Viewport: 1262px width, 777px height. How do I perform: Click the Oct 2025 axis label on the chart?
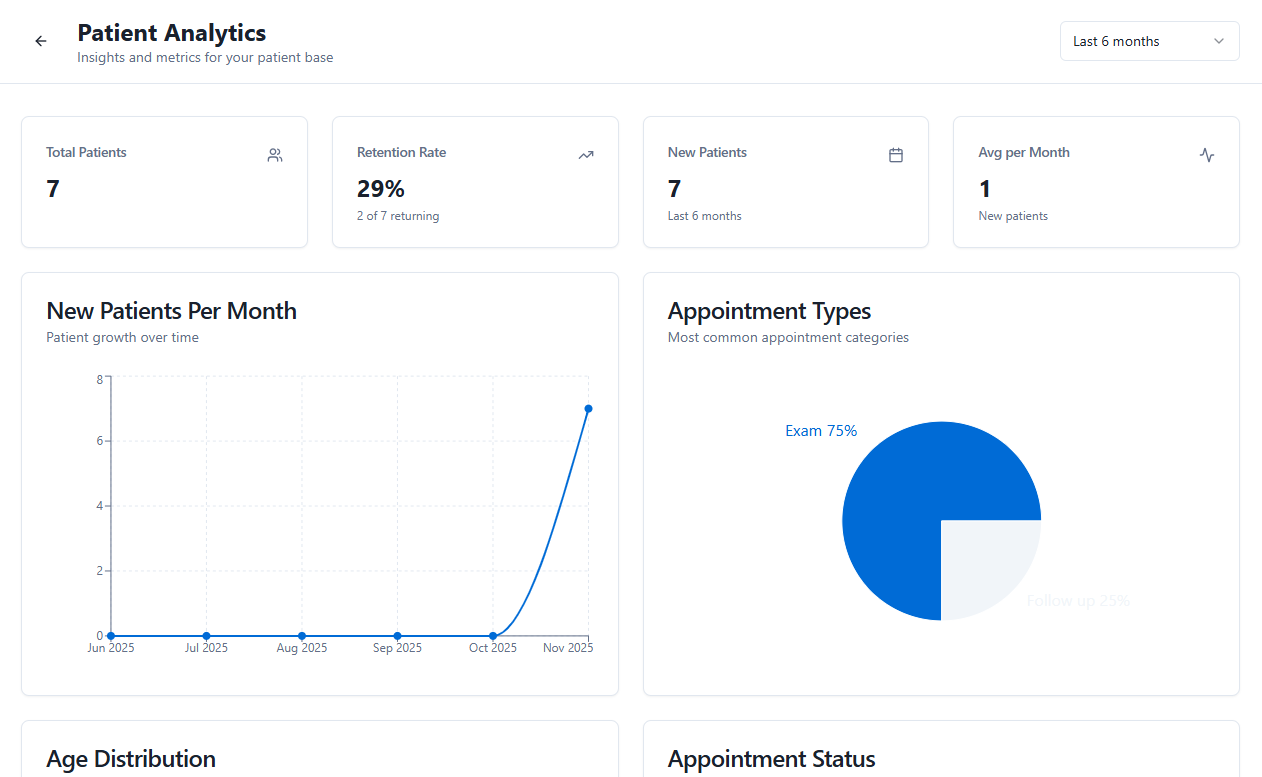tap(492, 647)
